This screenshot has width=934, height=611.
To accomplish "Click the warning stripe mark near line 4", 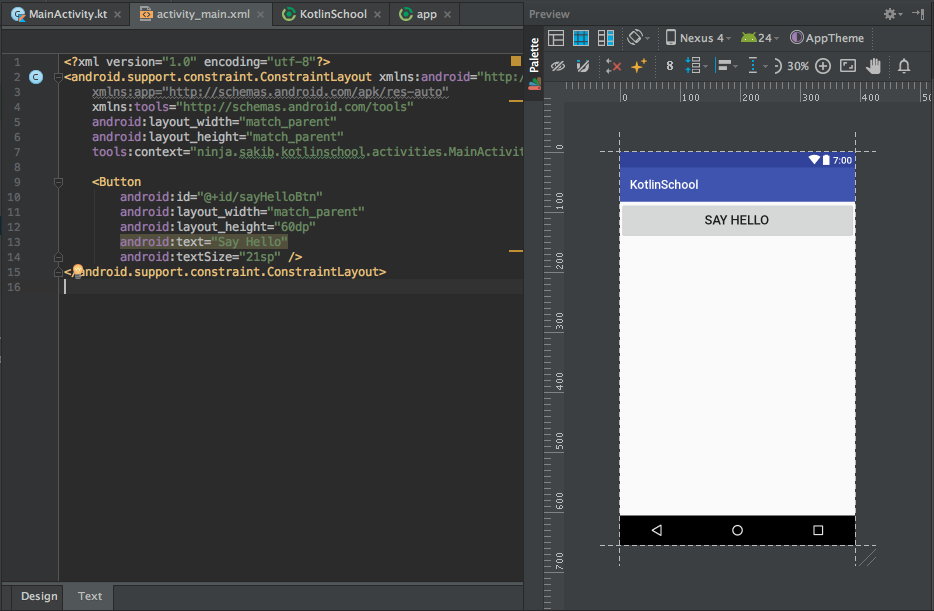I will click(516, 101).
